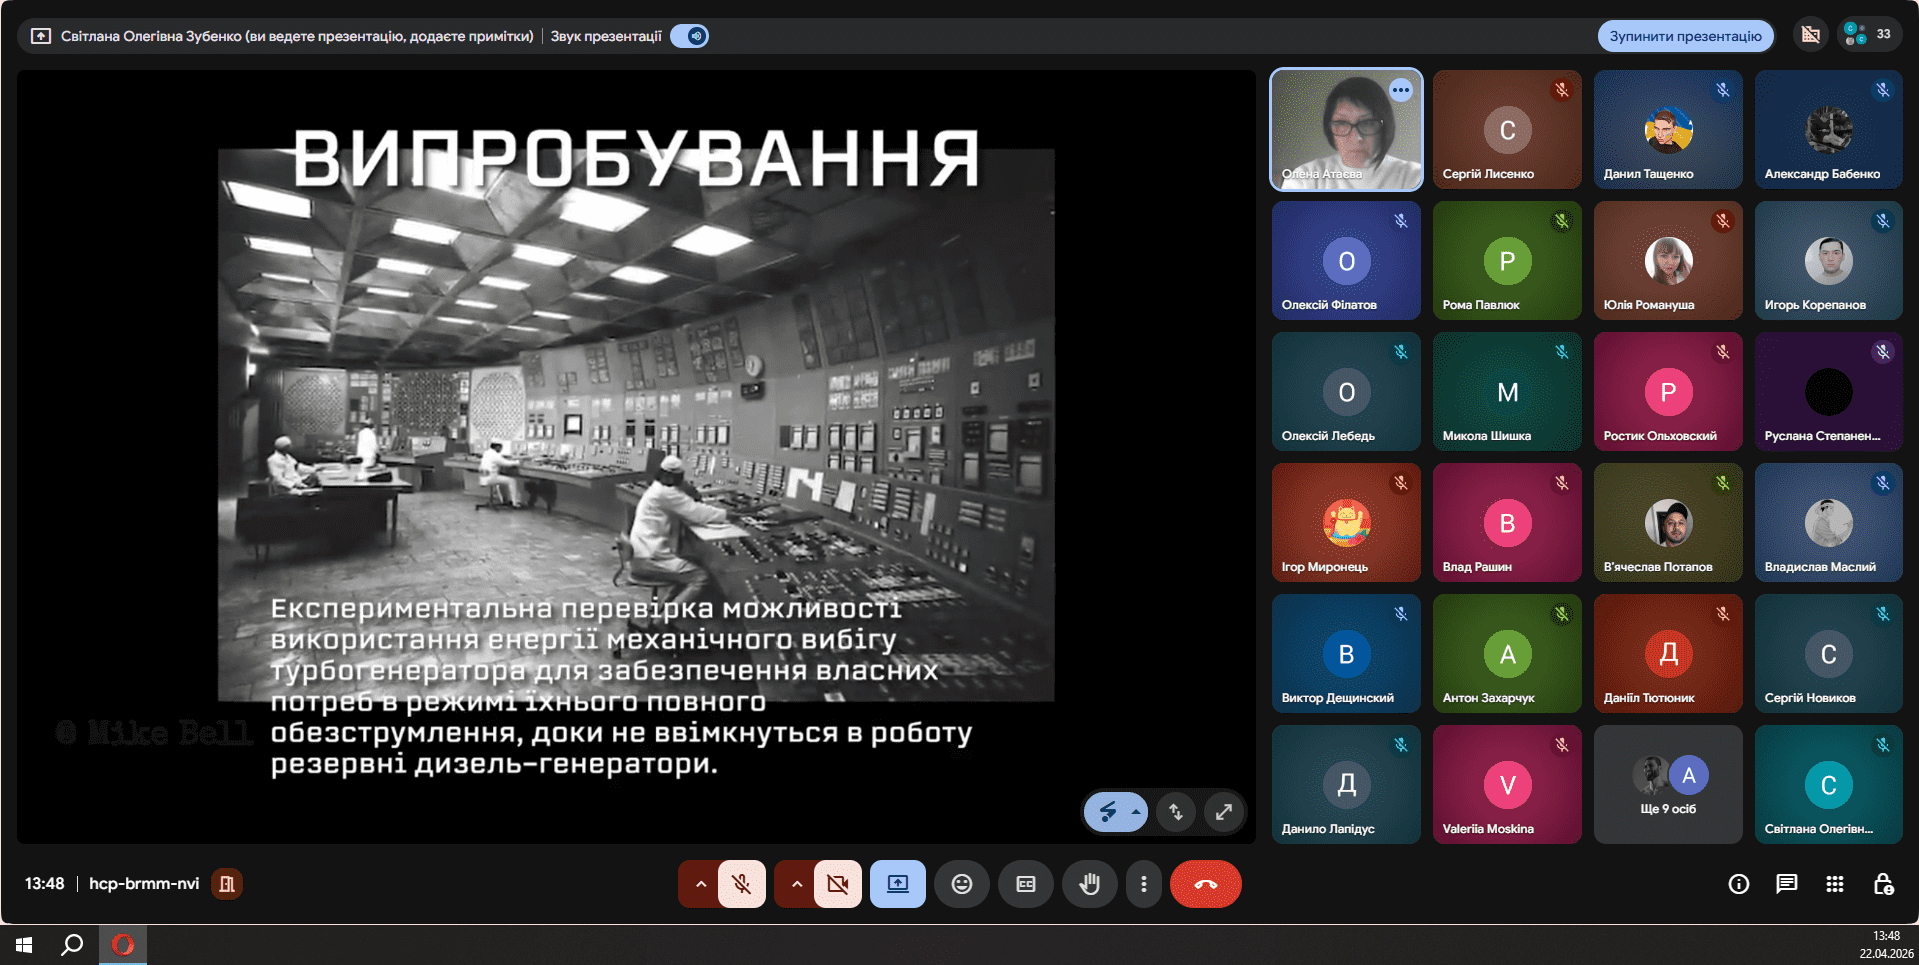Turn on your camera
This screenshot has width=1919, height=965.
pyautogui.click(x=837, y=884)
